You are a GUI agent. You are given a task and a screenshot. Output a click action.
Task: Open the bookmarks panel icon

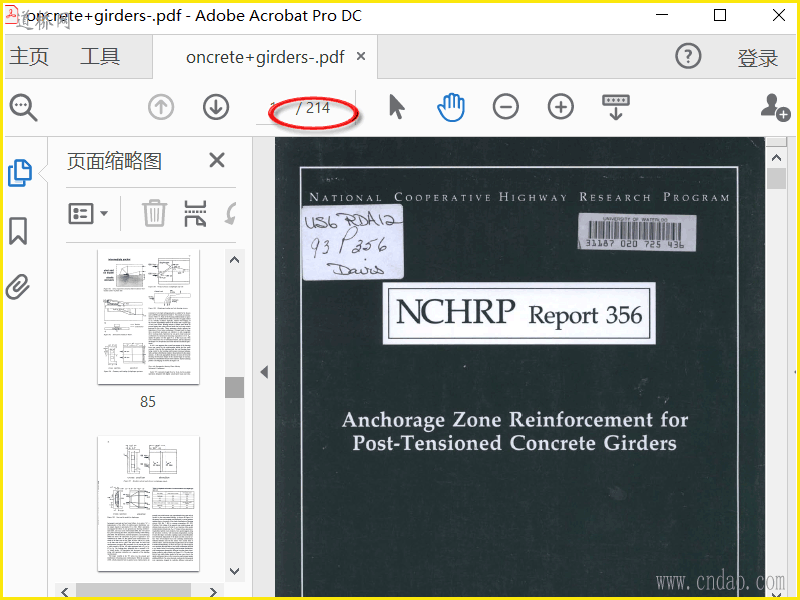tap(18, 231)
